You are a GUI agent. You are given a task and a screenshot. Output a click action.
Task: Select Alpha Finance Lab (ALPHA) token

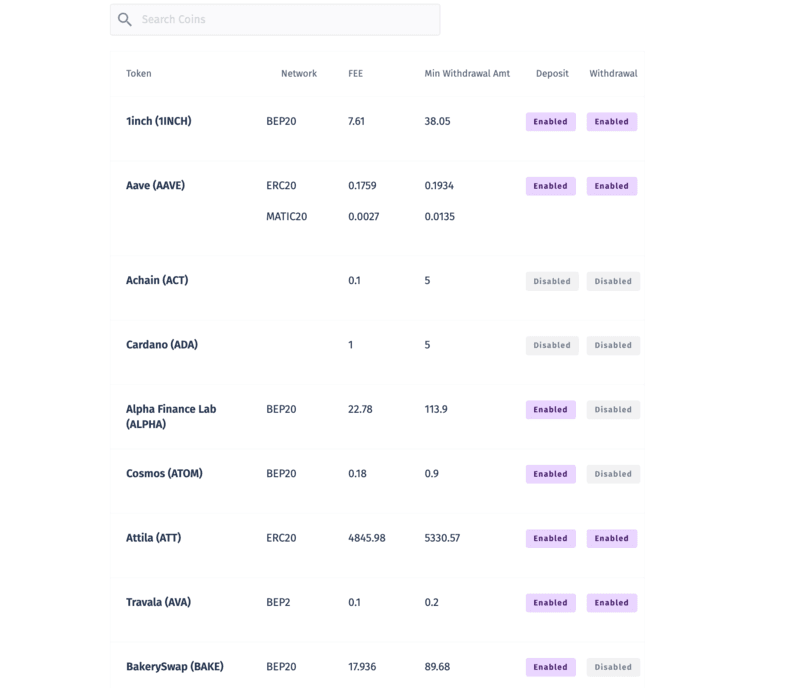(171, 416)
